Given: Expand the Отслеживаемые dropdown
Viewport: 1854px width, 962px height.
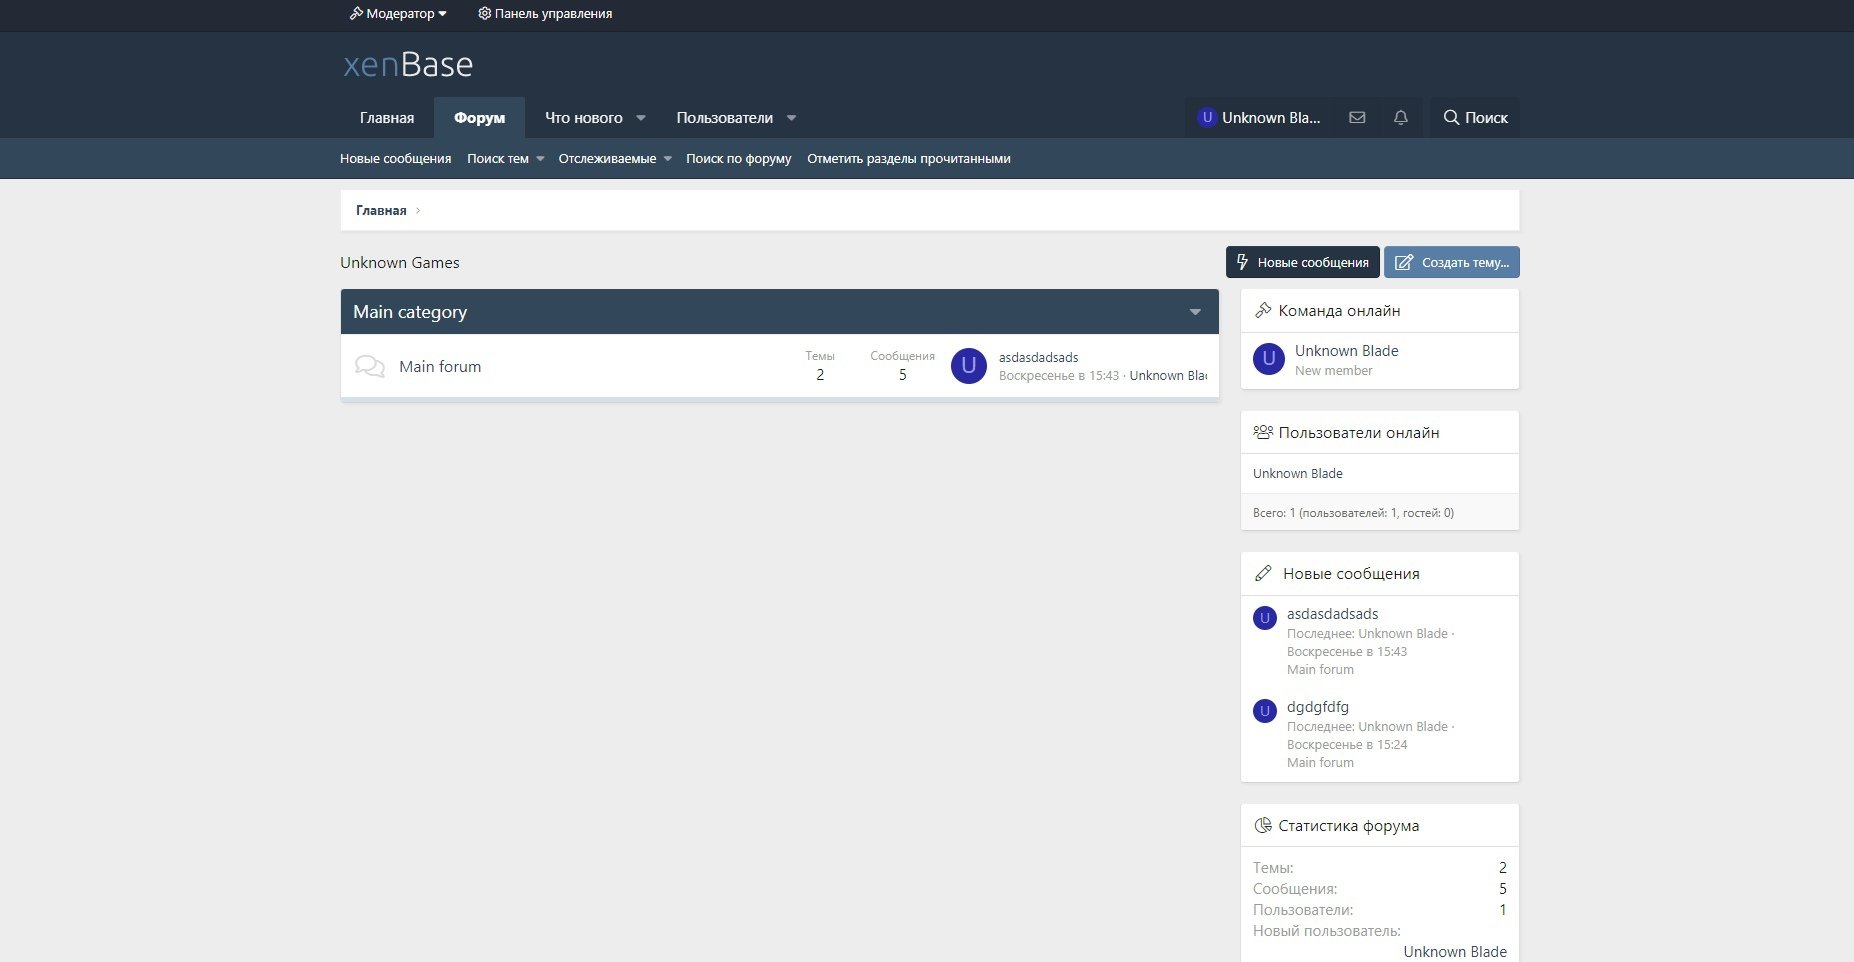Looking at the screenshot, I should [667, 159].
